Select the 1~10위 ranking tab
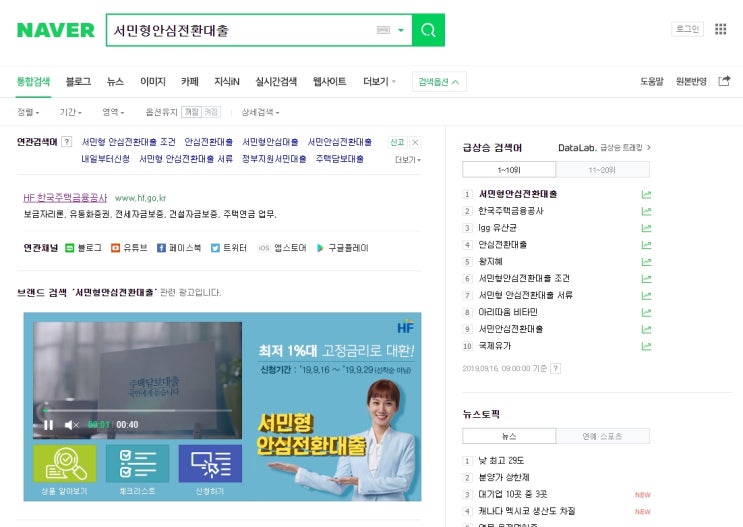The image size is (743, 527). pyautogui.click(x=509, y=170)
